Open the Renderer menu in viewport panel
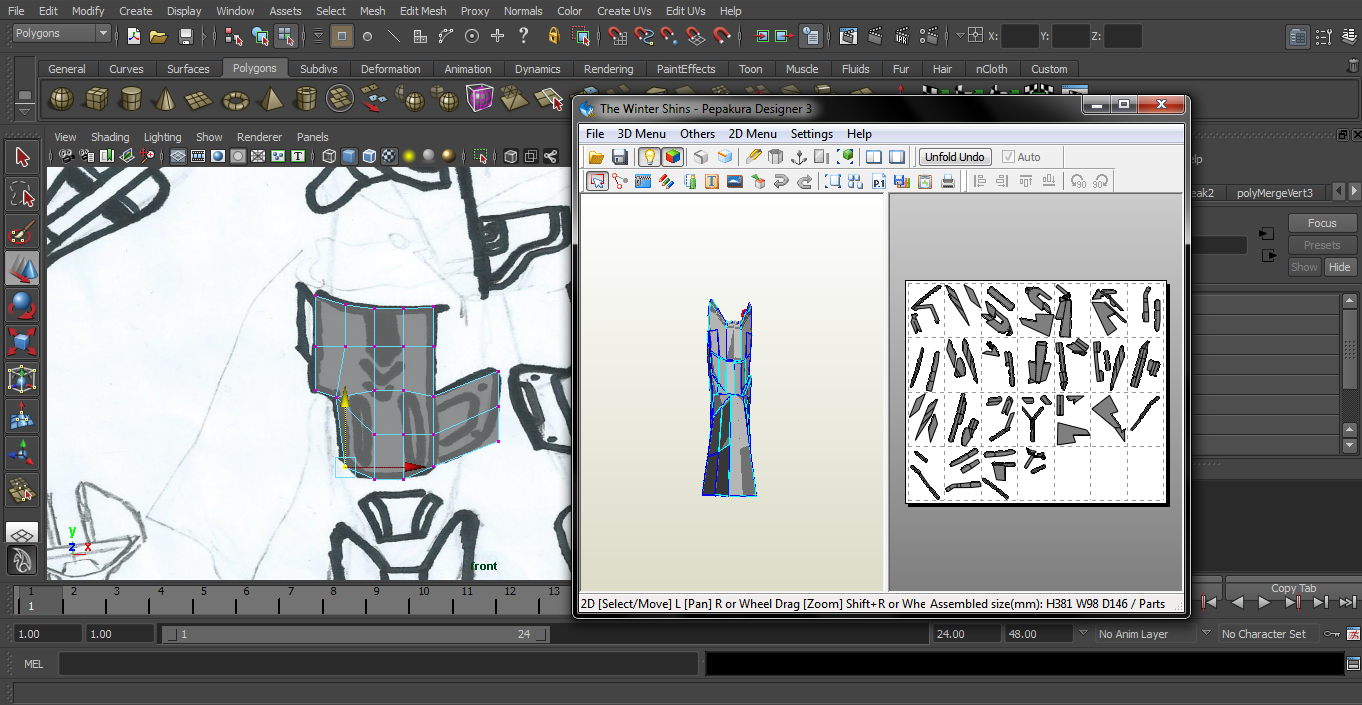Screen dimensions: 1362x705 [259, 137]
